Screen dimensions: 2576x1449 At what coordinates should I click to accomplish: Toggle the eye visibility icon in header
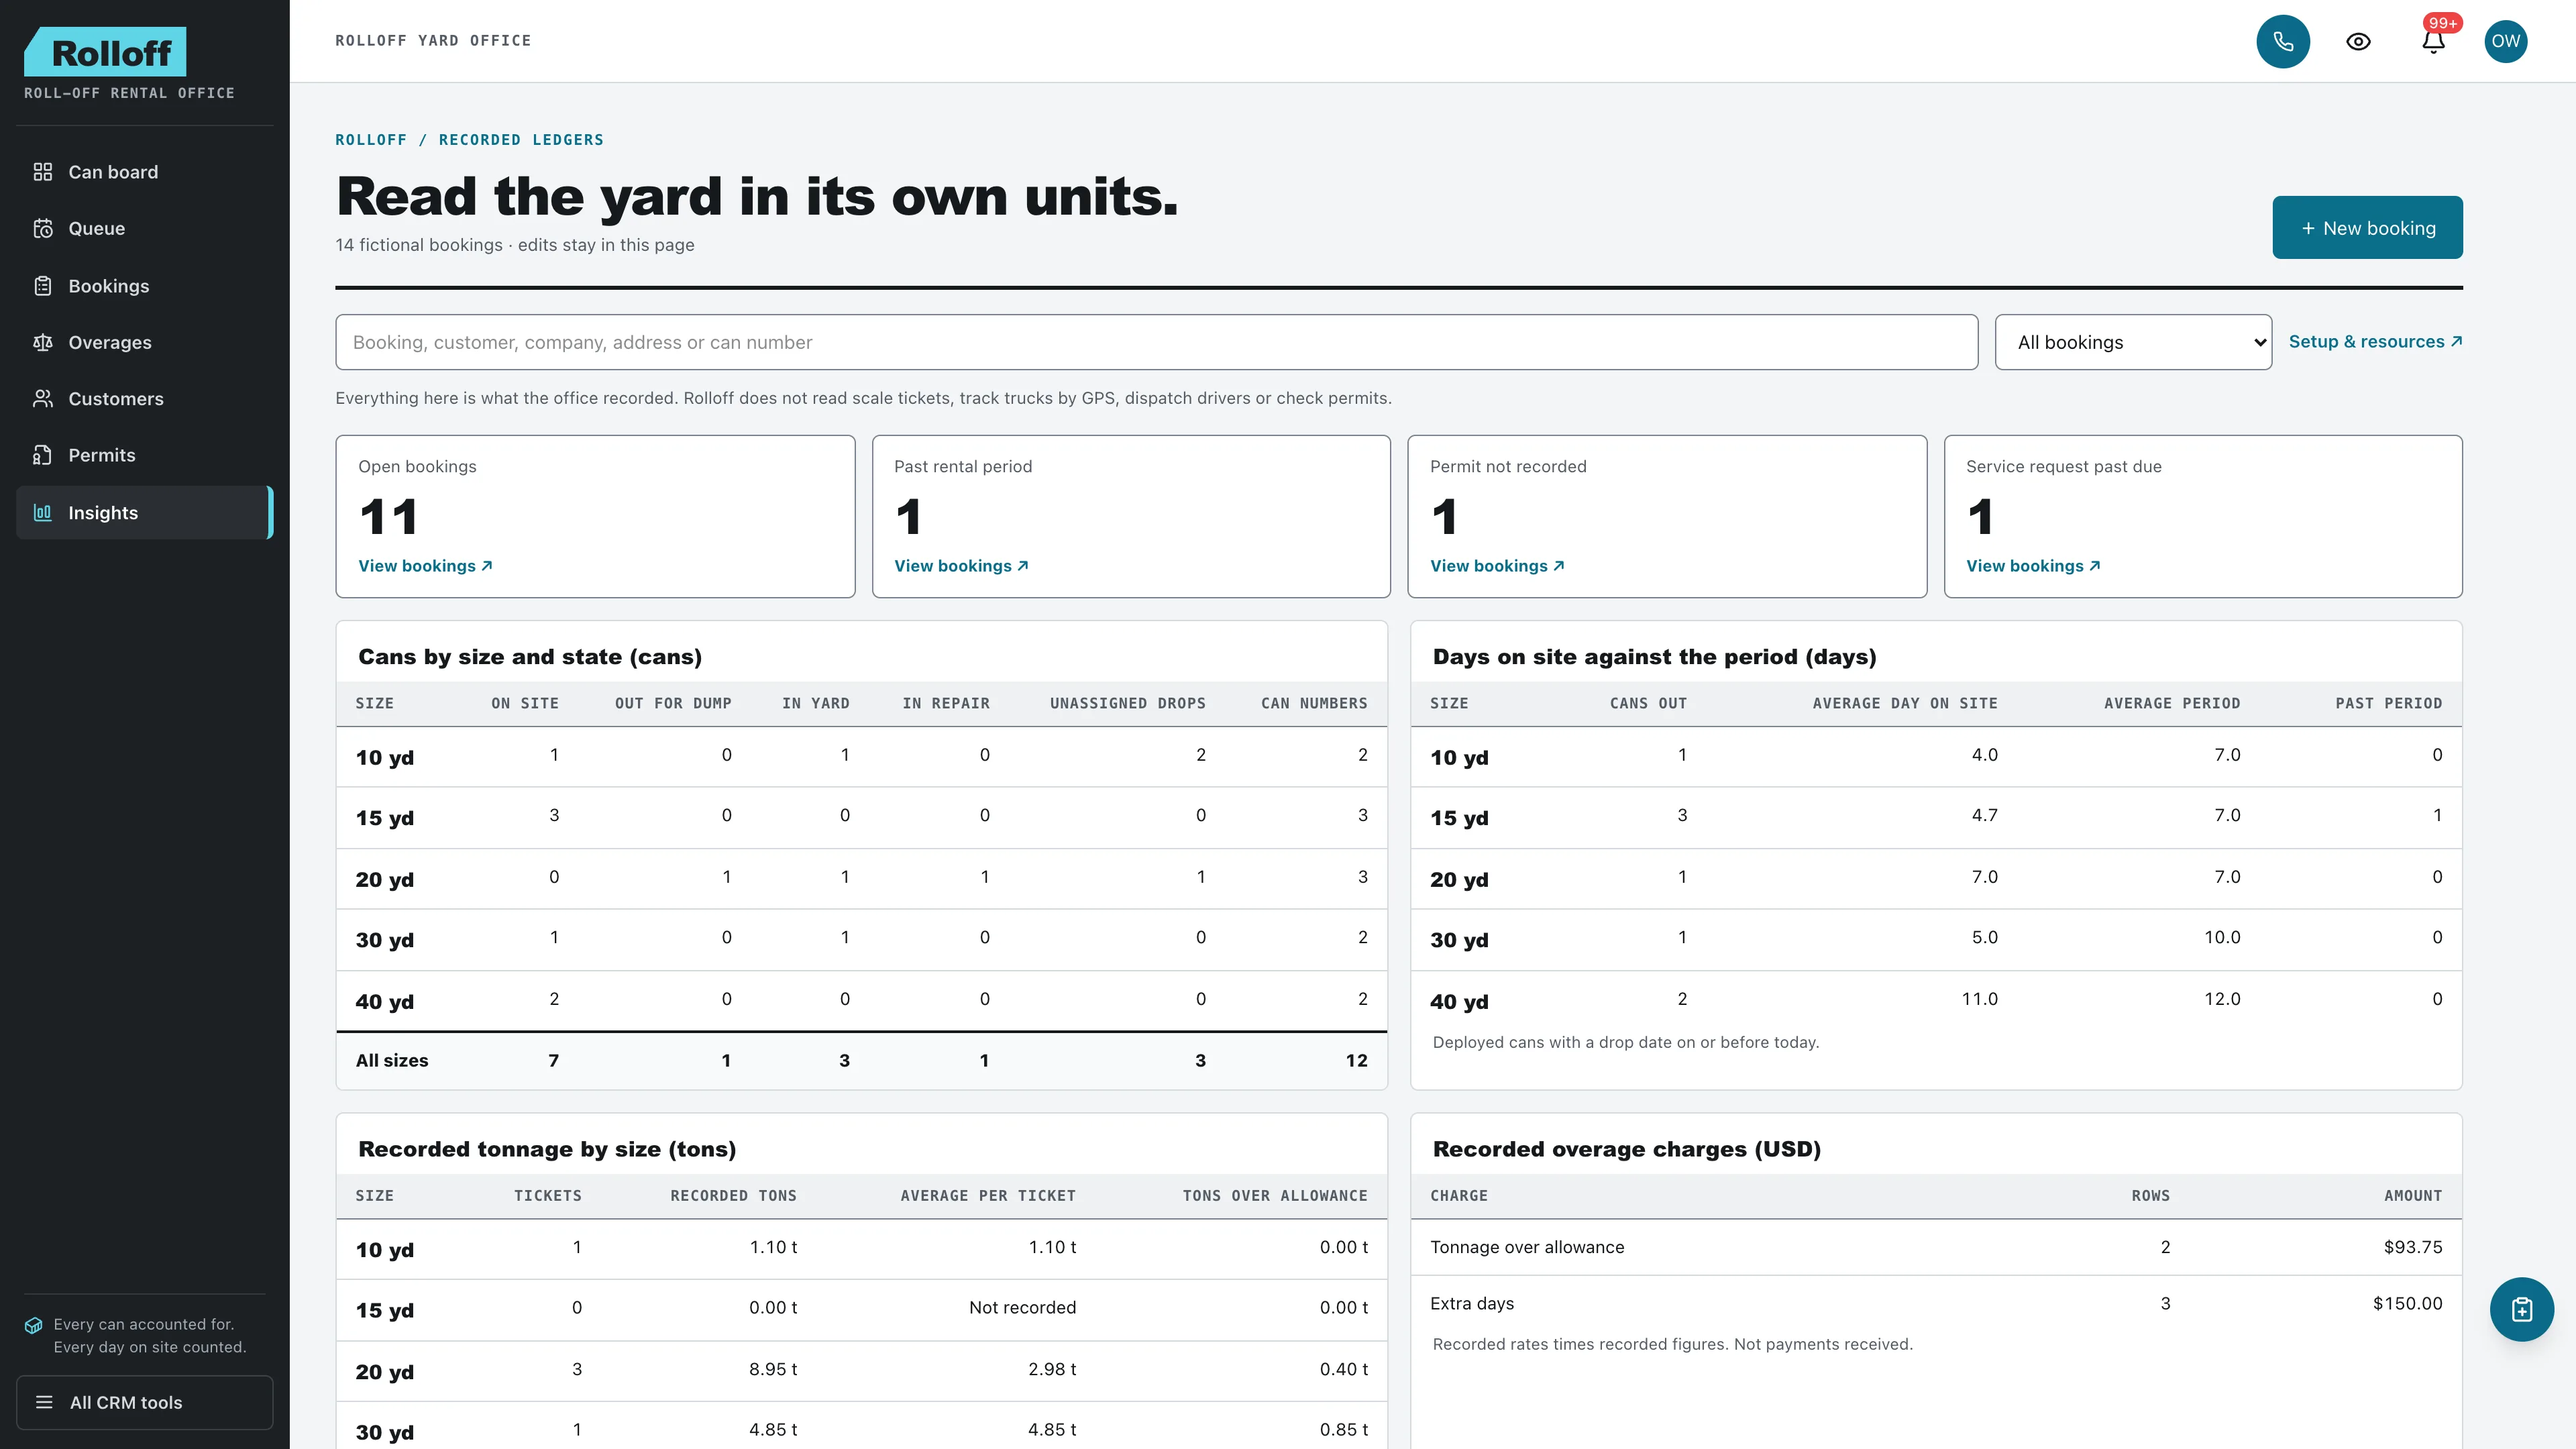coord(2358,41)
